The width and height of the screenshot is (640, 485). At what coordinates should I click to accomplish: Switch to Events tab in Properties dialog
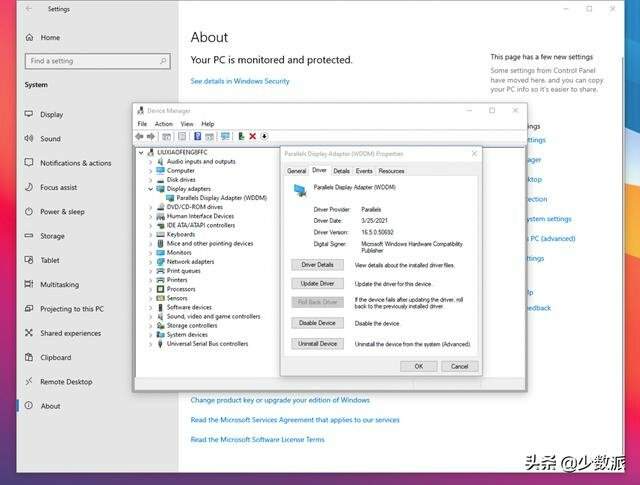click(x=364, y=171)
